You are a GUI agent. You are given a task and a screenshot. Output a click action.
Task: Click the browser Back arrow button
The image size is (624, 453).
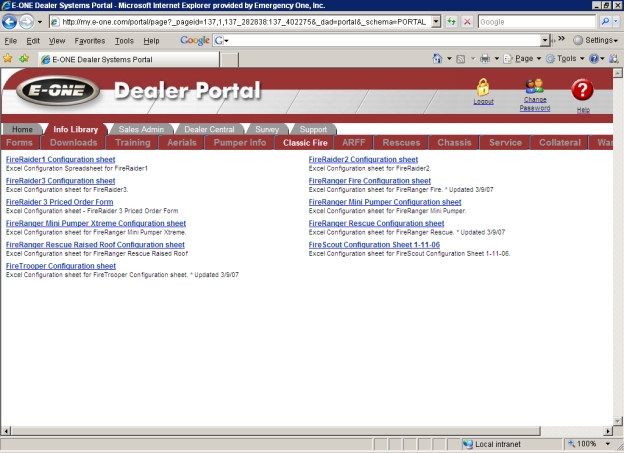coord(10,21)
